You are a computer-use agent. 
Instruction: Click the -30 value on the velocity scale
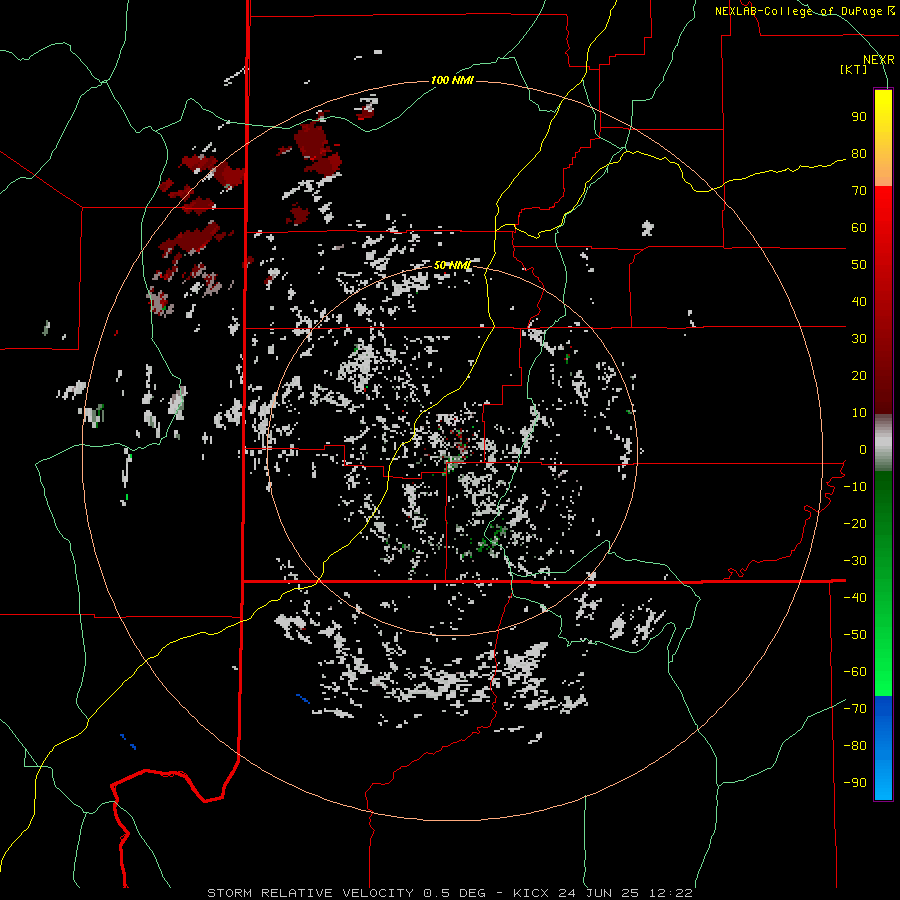pyautogui.click(x=855, y=561)
